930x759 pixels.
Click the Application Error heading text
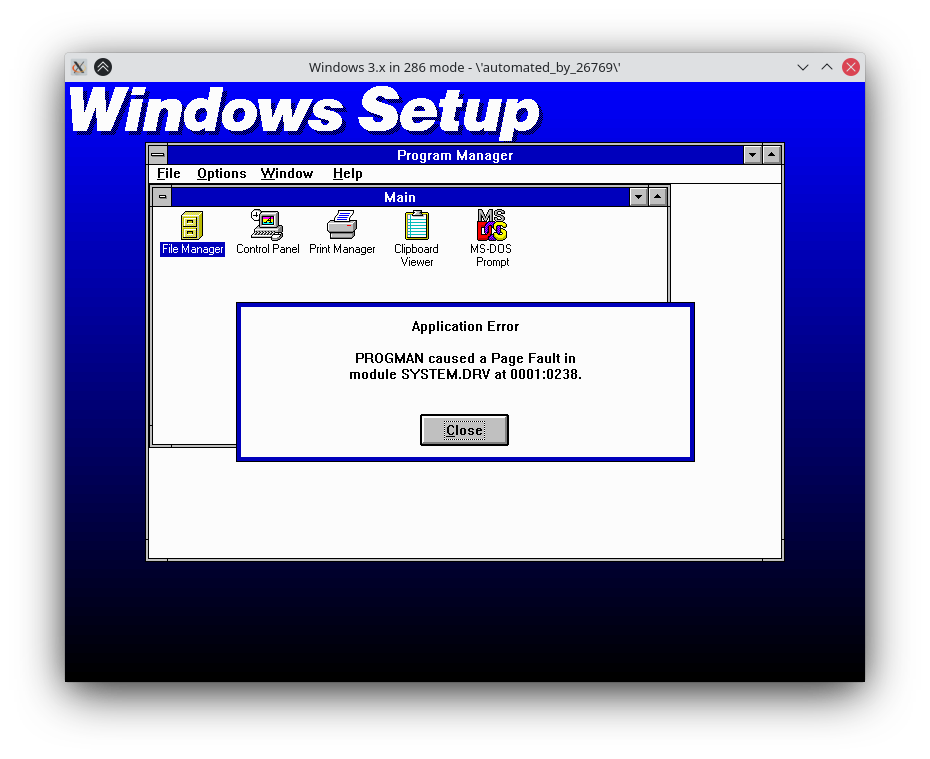[x=465, y=326]
